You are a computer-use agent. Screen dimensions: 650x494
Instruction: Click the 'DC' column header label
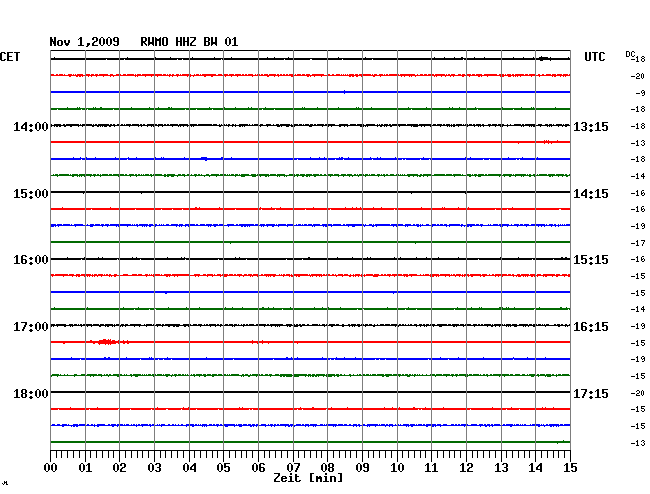(630, 54)
